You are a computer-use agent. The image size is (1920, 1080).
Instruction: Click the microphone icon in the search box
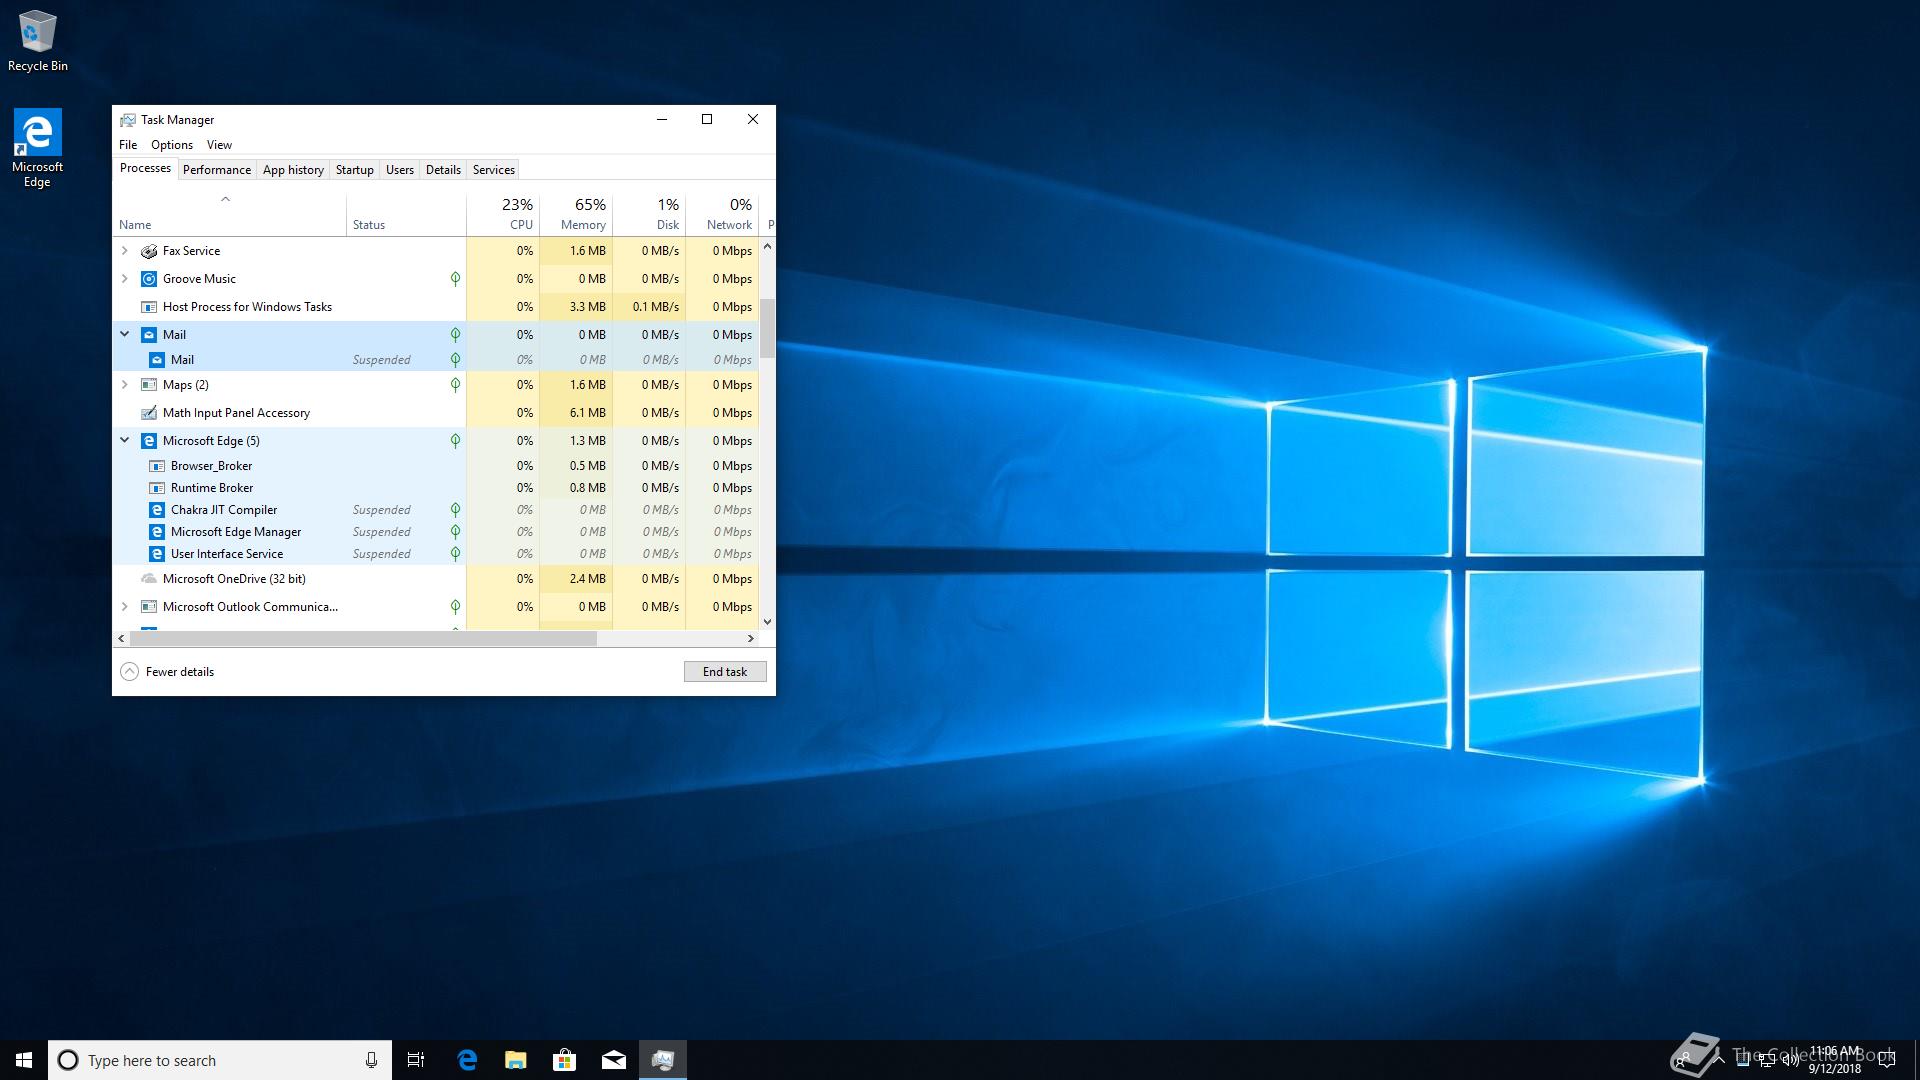(x=371, y=1060)
